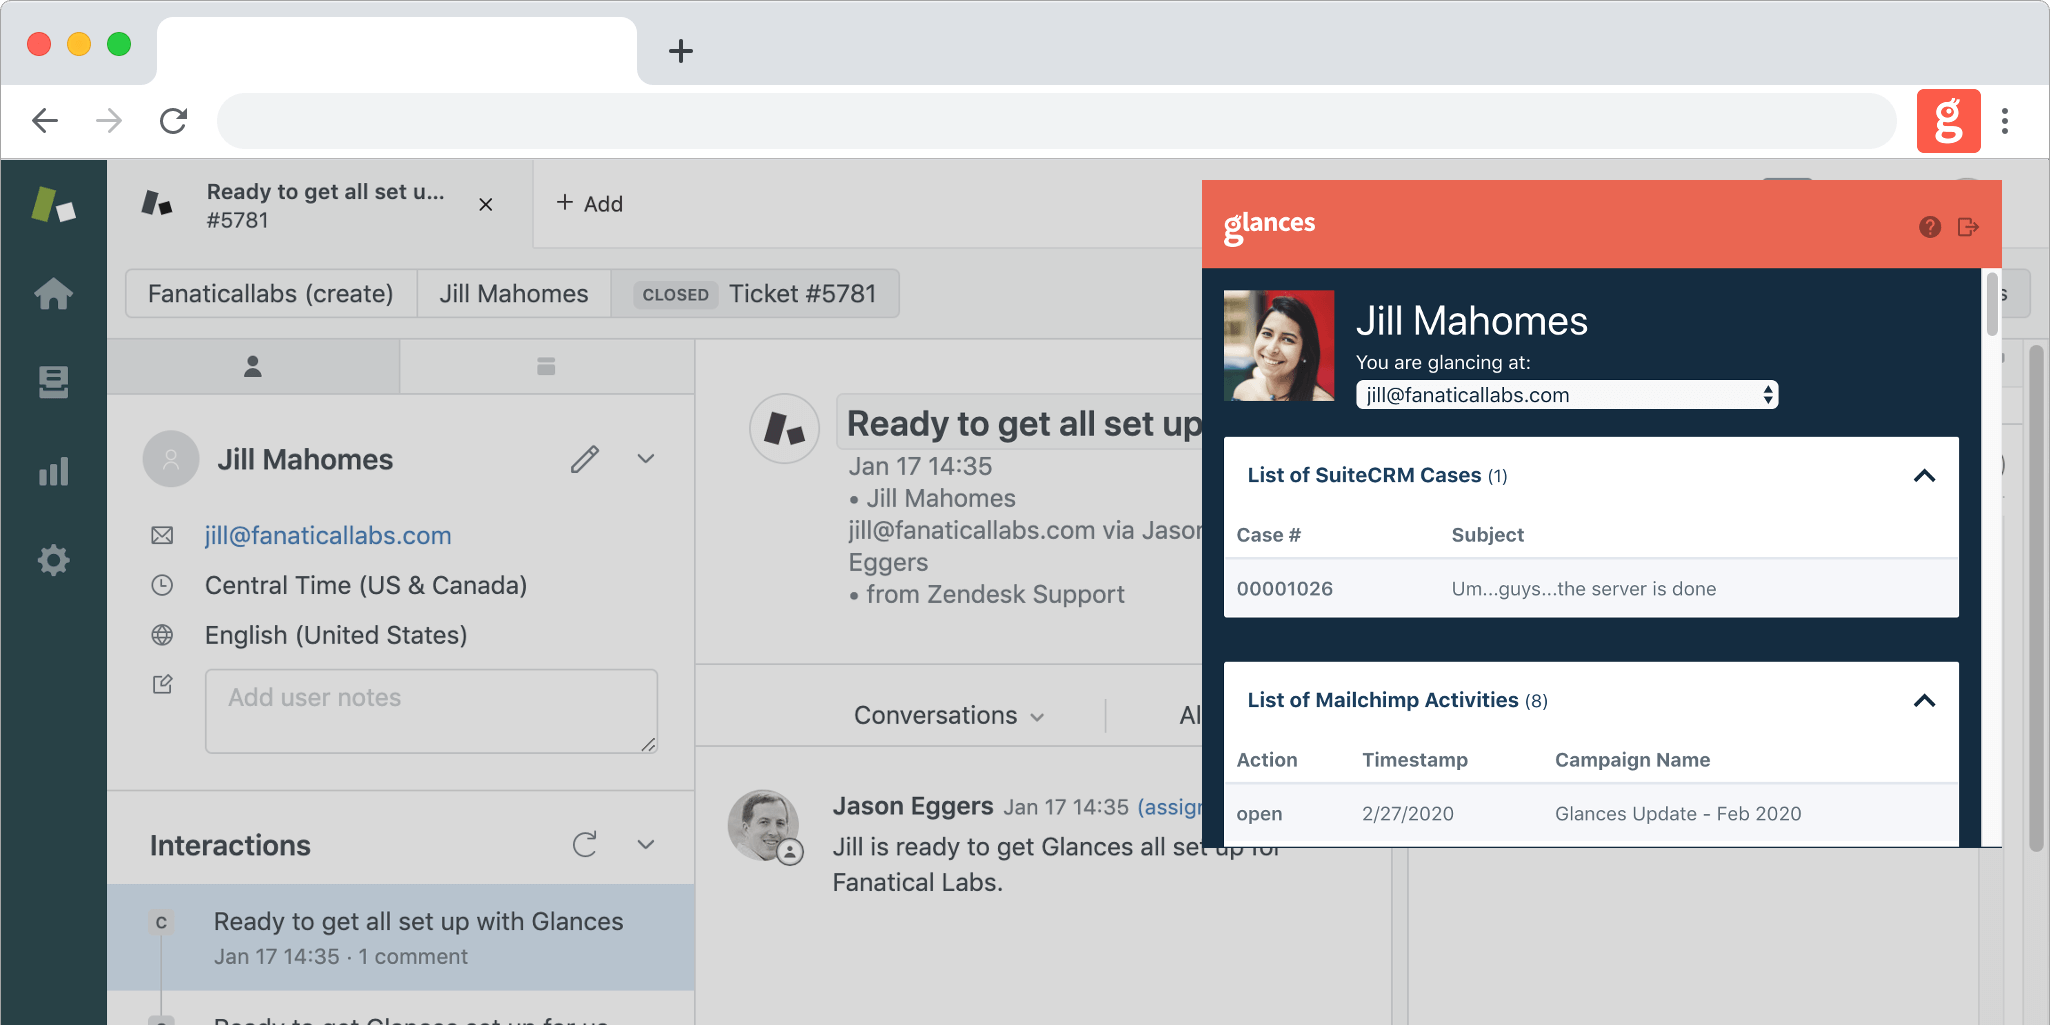Click the Glances panel scrollbar
The width and height of the screenshot is (2050, 1025).
coord(1992,305)
